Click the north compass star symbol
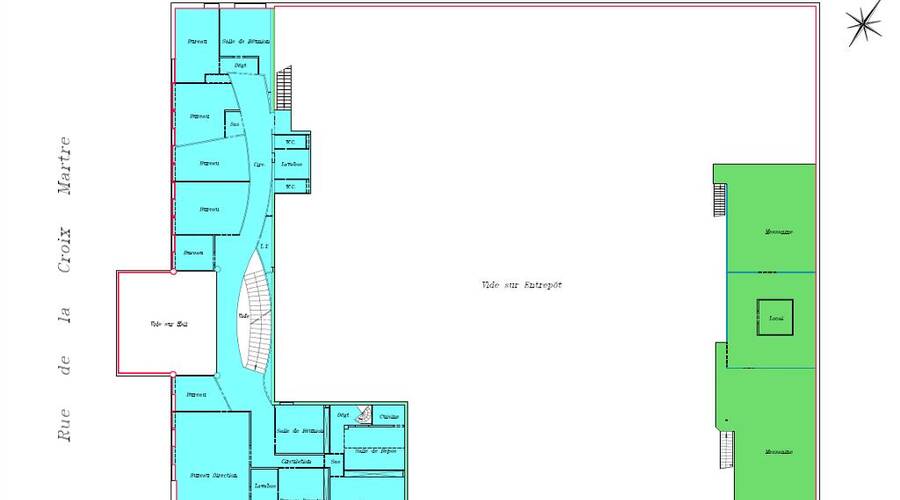Image resolution: width=900 pixels, height=500 pixels. point(863,23)
